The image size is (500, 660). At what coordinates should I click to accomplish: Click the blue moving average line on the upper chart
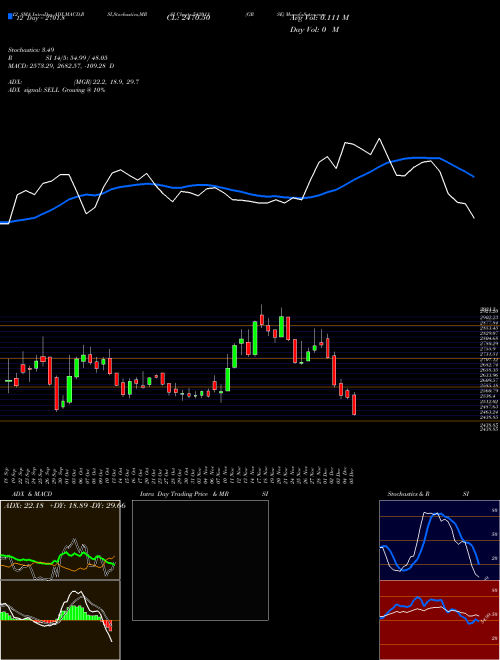[x=236, y=190]
